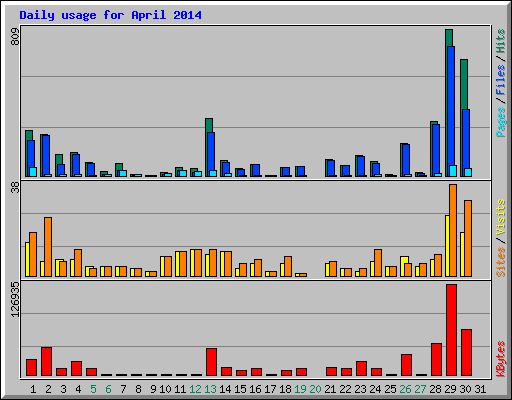Image resolution: width=512 pixels, height=400 pixels.
Task: Click the yellow Visits bar for day 30
Action: coord(462,254)
